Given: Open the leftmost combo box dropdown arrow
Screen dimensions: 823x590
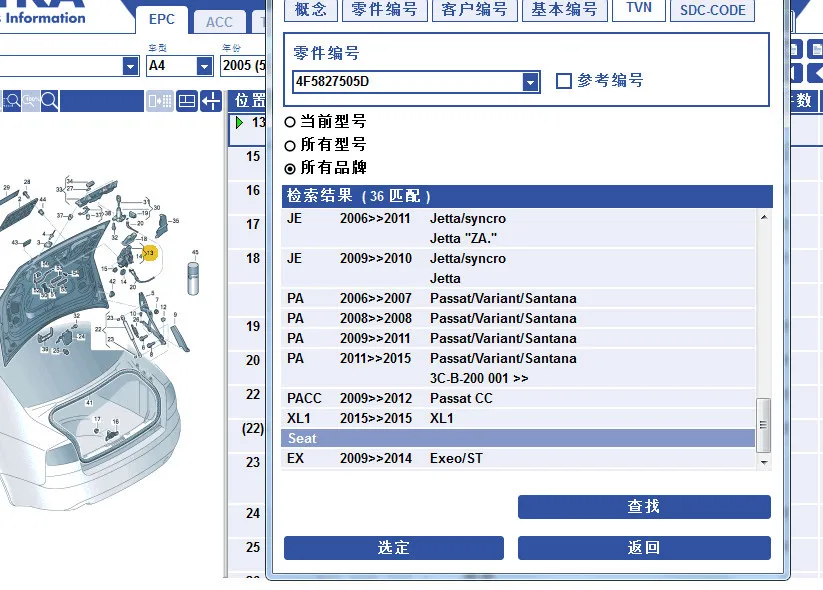Looking at the screenshot, I should [x=130, y=66].
